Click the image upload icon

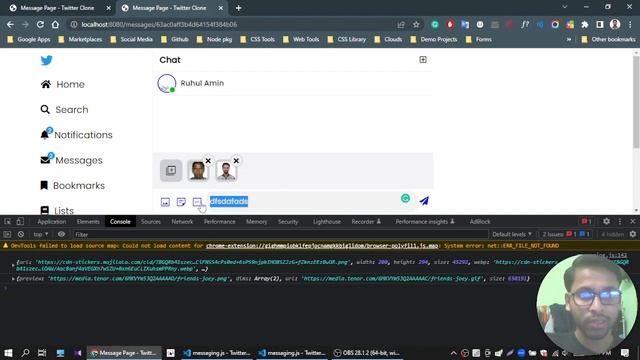[x=165, y=202]
